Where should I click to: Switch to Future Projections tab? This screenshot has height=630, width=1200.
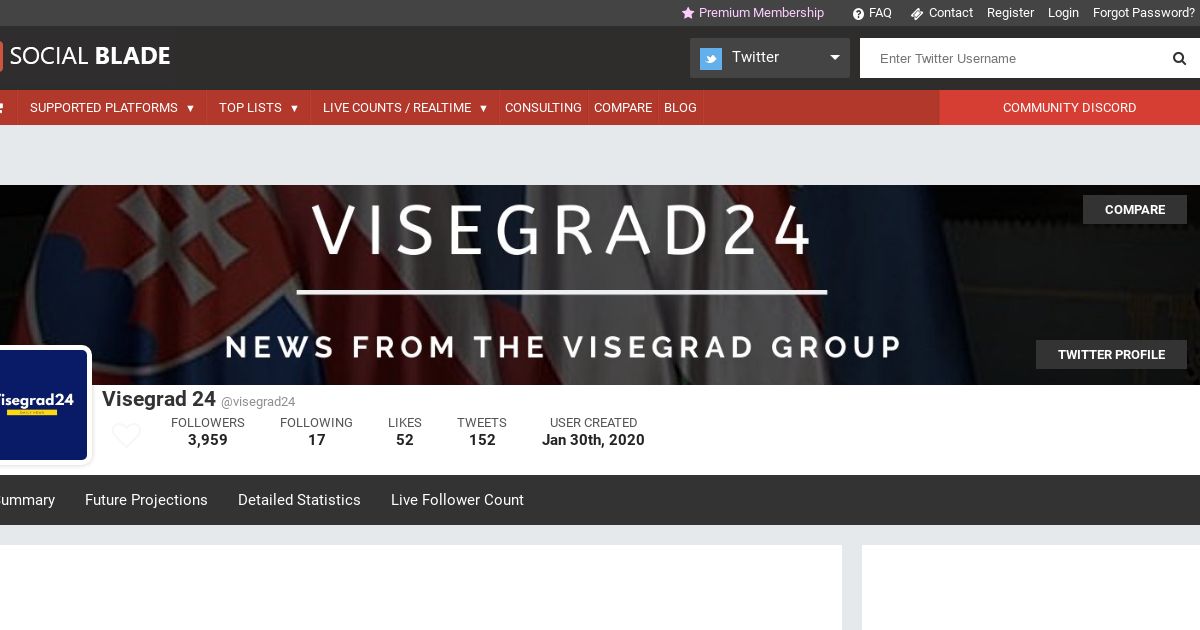point(146,500)
